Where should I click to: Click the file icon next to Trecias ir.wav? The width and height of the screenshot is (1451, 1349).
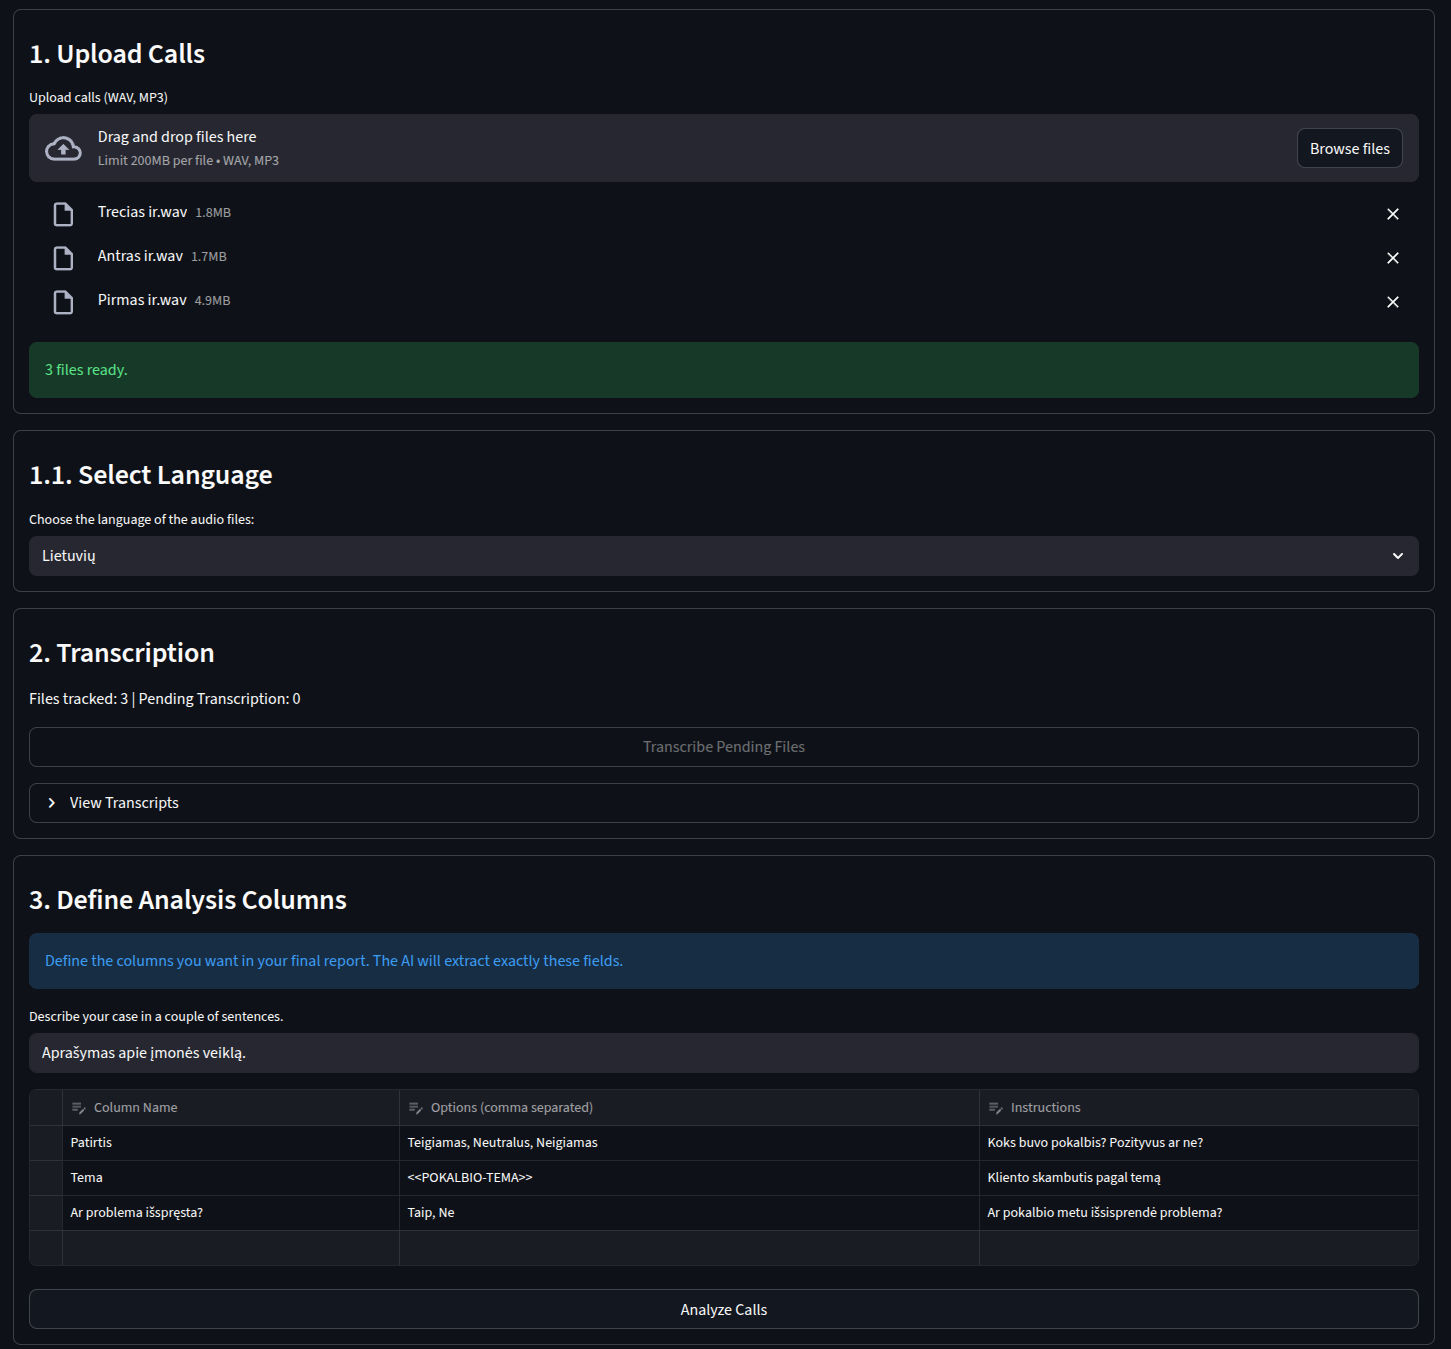pos(63,214)
